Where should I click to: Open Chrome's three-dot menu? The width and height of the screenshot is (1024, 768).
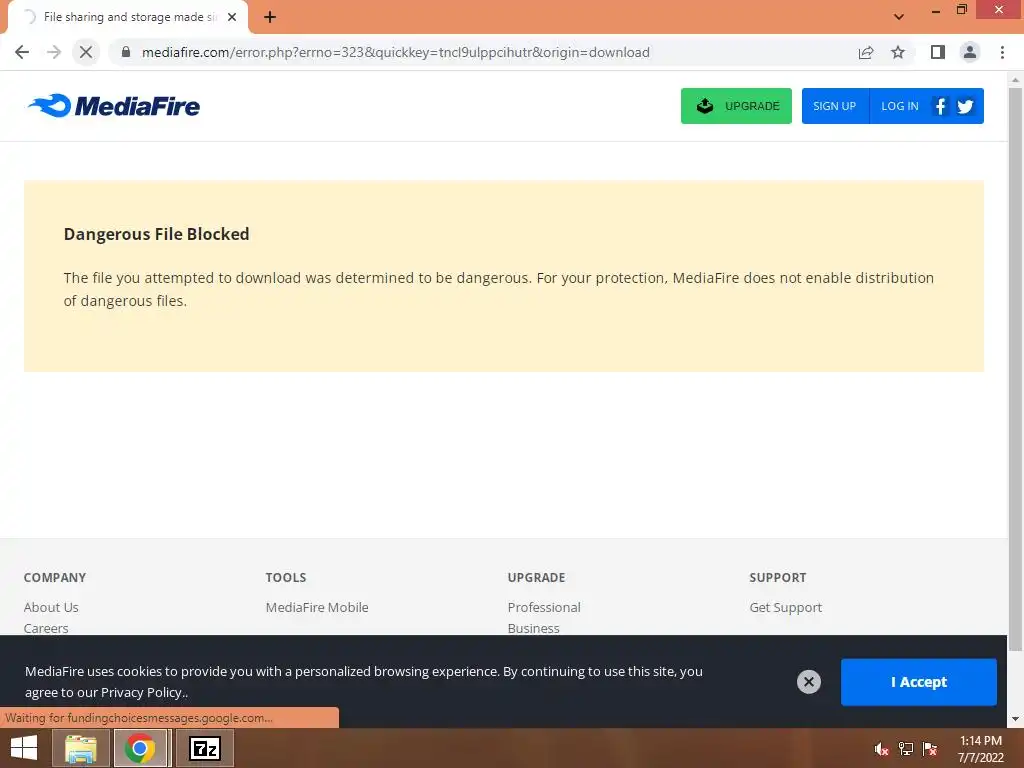coord(1002,52)
